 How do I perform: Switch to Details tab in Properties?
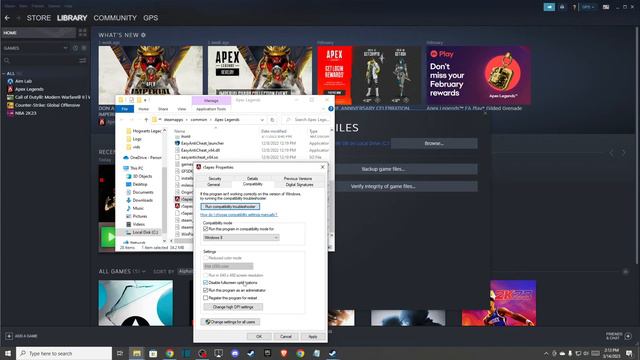tap(252, 178)
